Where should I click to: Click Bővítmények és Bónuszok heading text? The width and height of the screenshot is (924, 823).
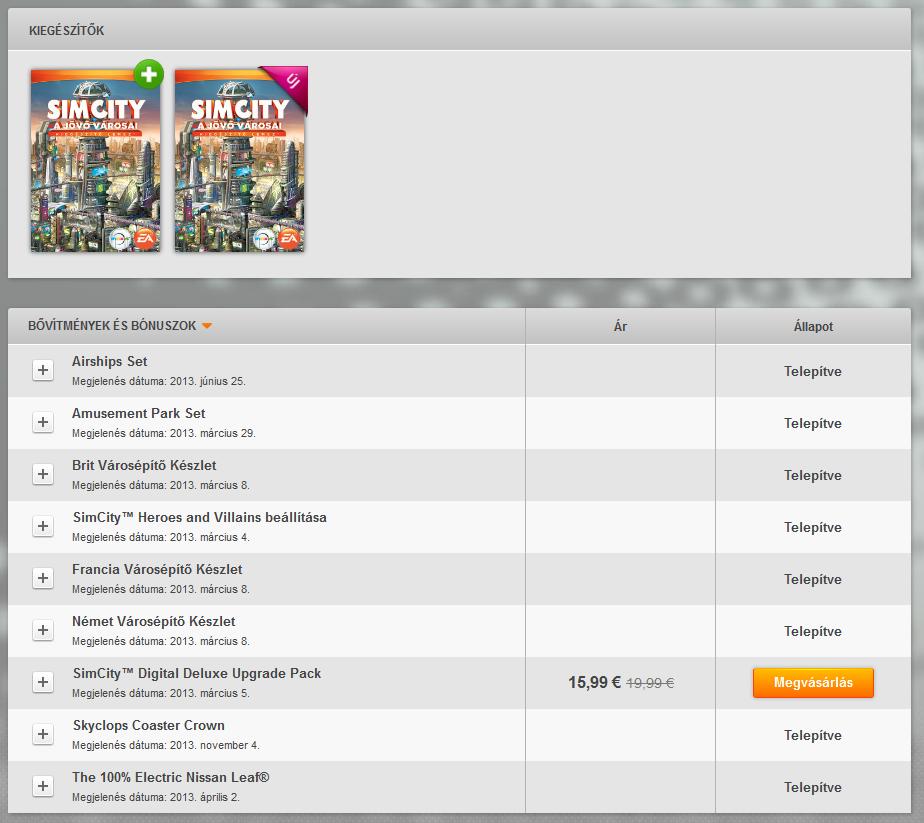pyautogui.click(x=112, y=325)
